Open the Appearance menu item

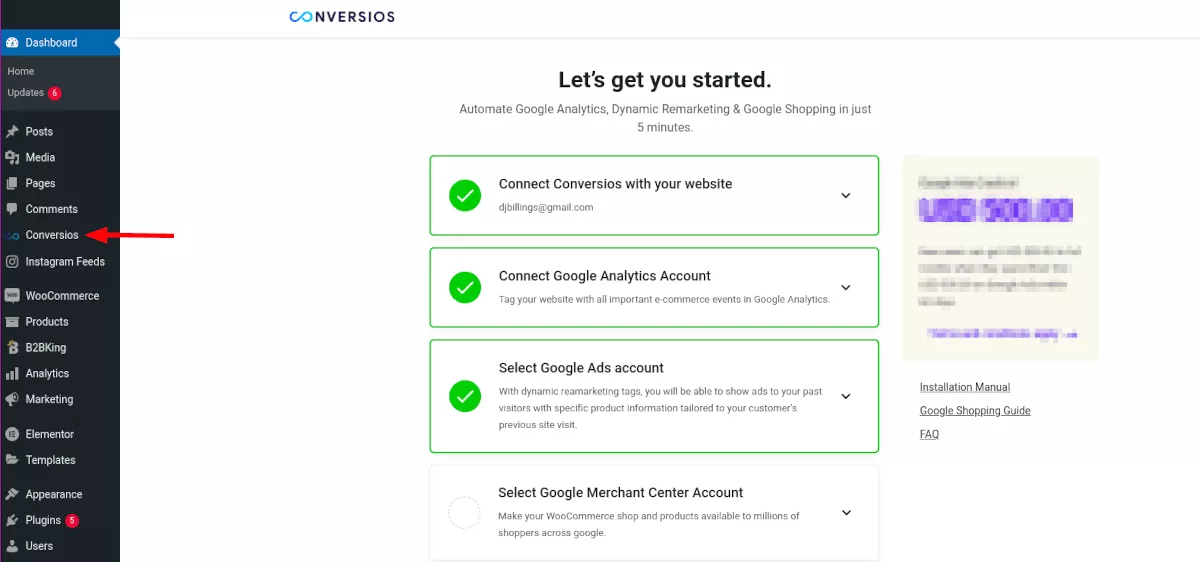(x=54, y=495)
